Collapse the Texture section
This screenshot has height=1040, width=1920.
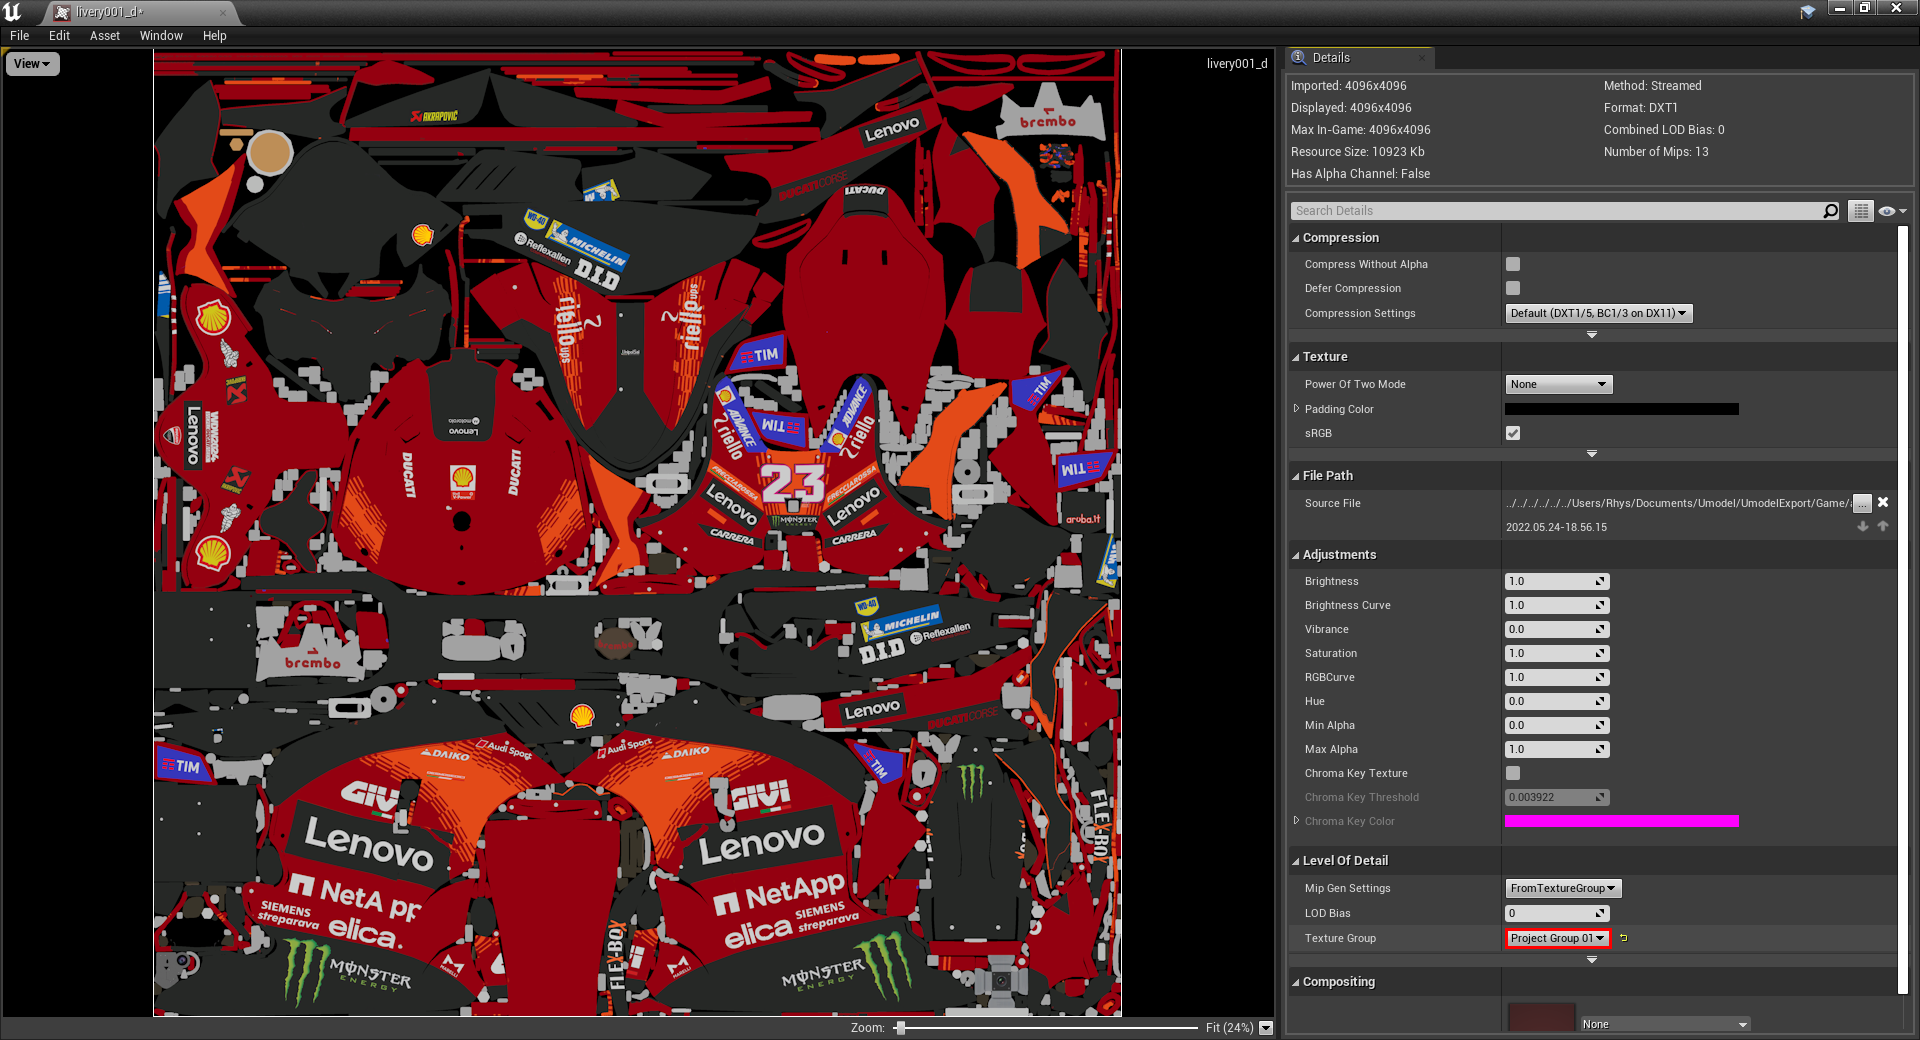click(x=1296, y=357)
